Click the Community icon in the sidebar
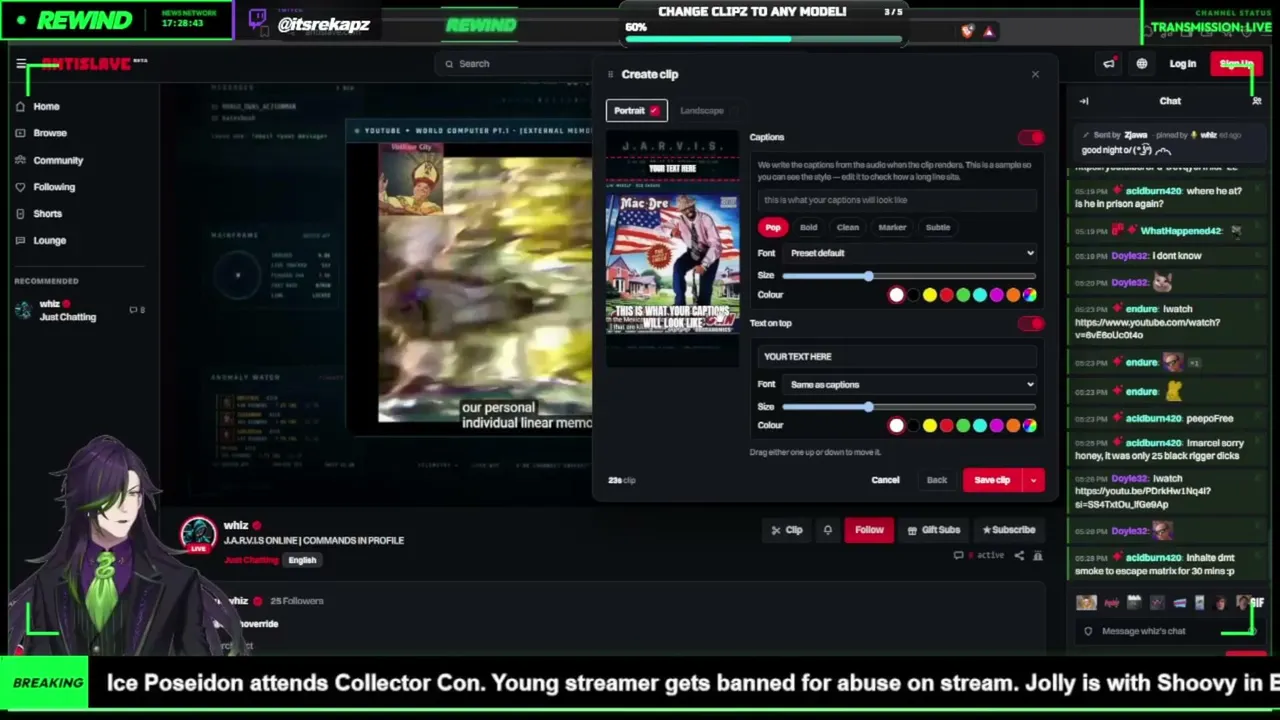 click(x=20, y=160)
